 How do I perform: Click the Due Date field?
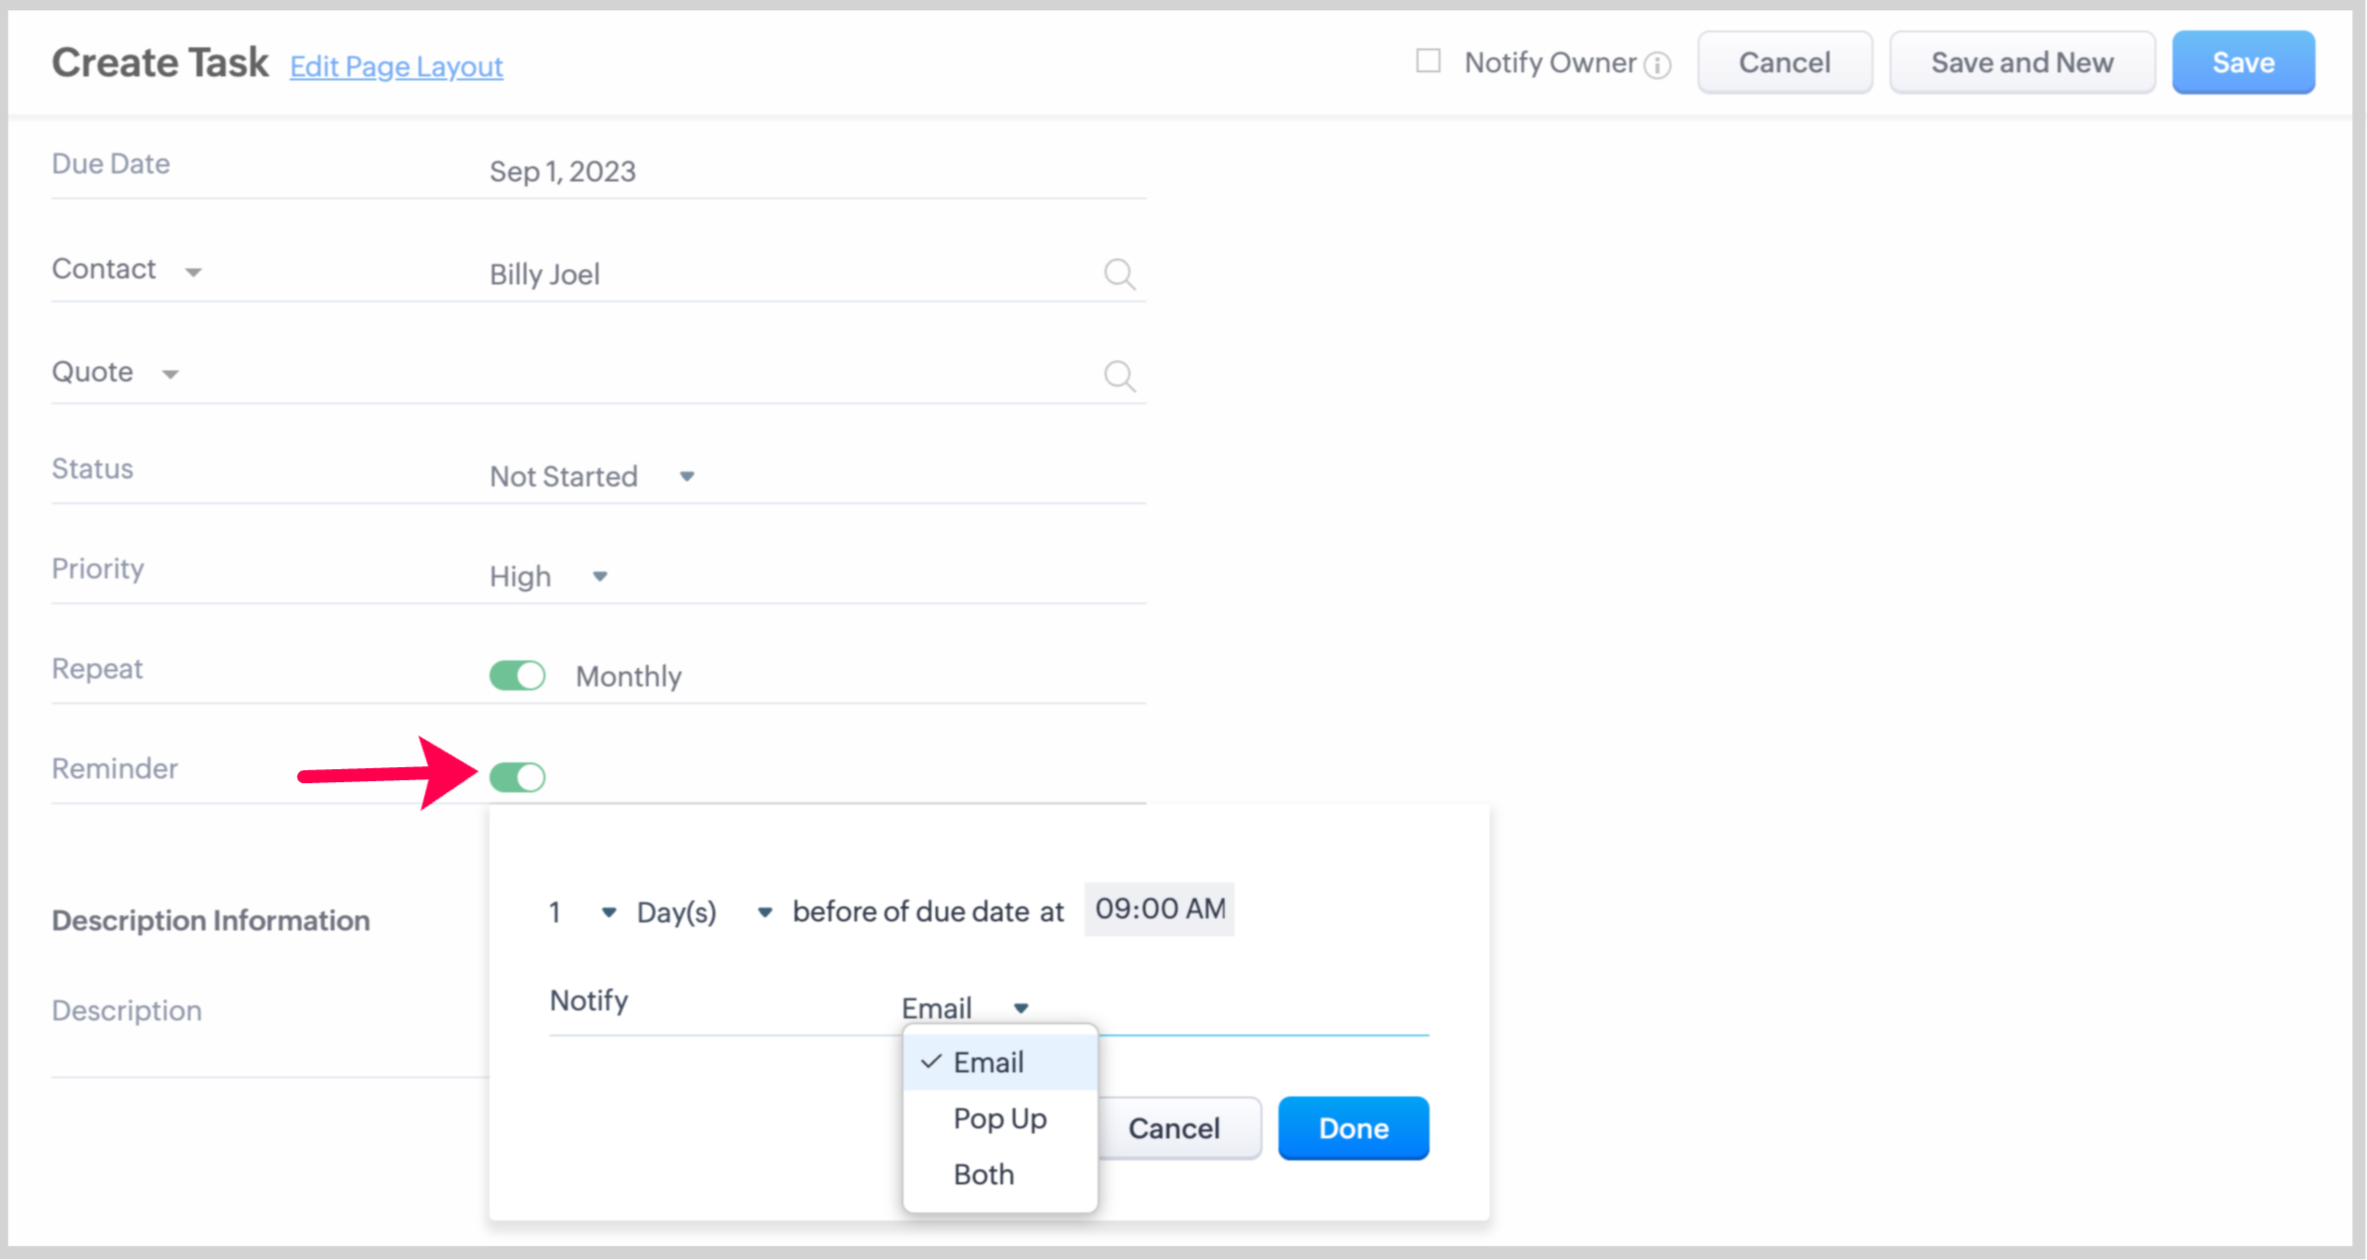[815, 172]
